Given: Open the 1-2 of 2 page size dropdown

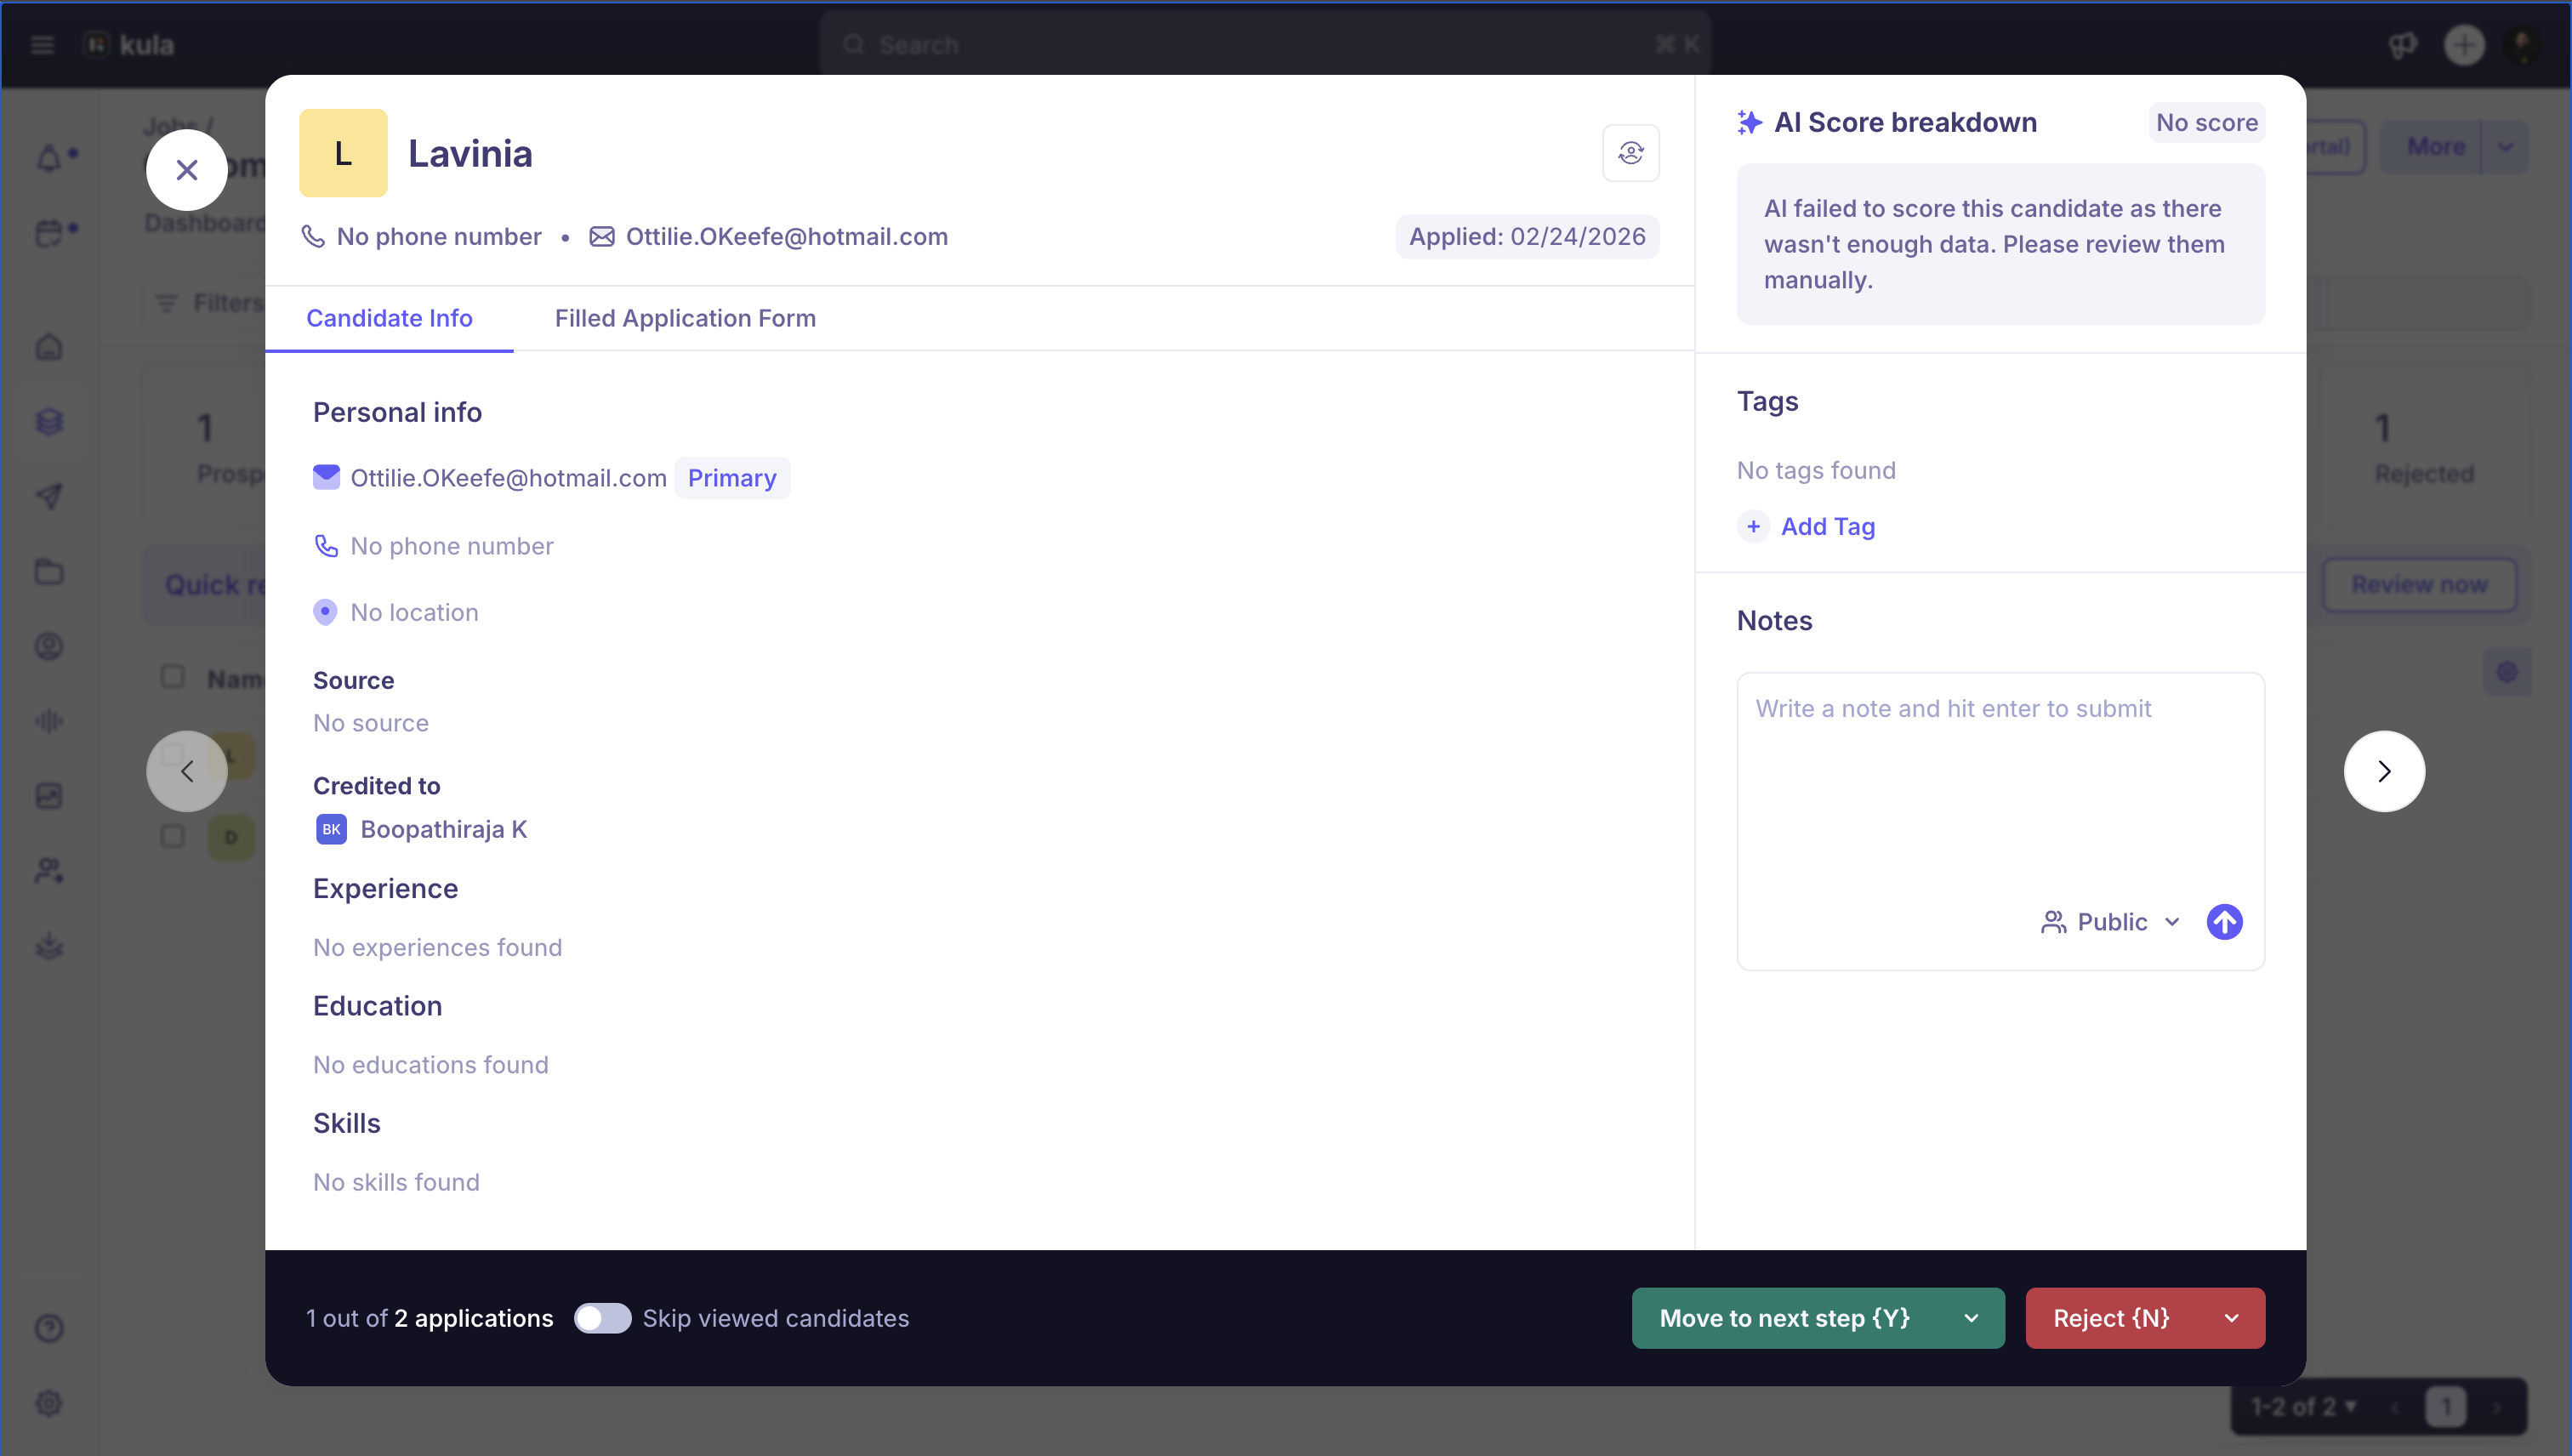Looking at the screenshot, I should click(2303, 1407).
